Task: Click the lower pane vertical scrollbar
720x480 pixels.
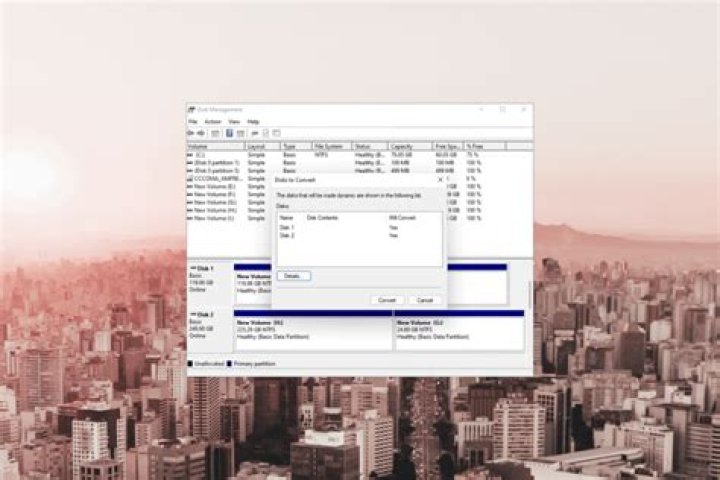Action: pos(530,294)
